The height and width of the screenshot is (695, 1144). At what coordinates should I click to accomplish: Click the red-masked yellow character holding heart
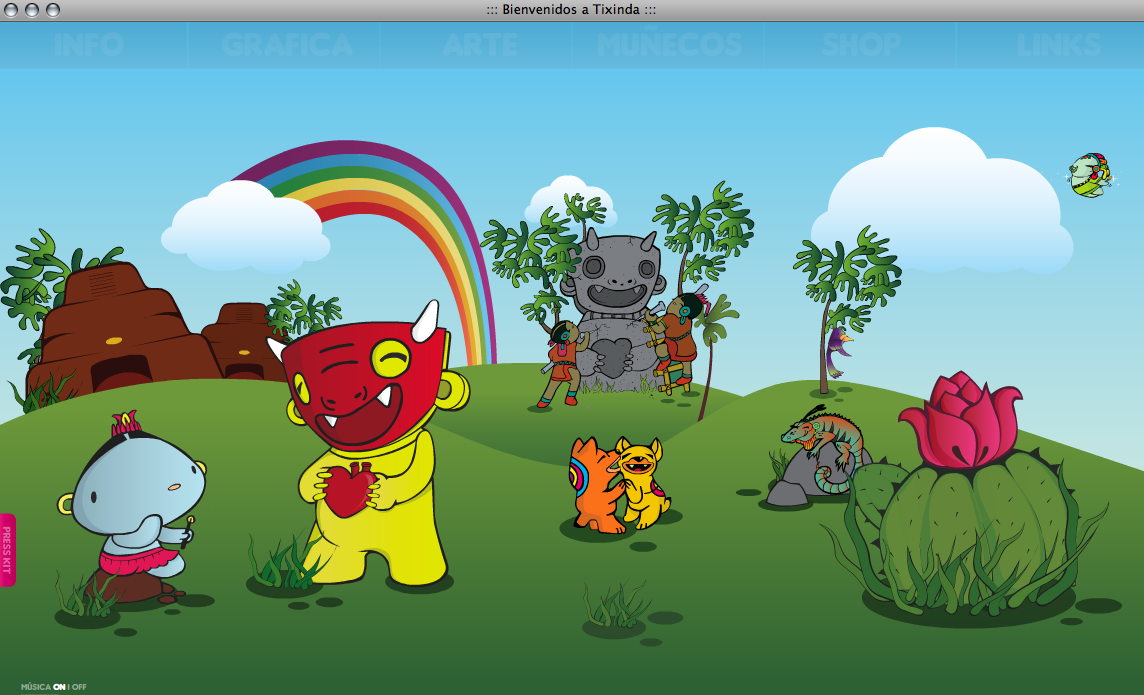pyautogui.click(x=368, y=440)
